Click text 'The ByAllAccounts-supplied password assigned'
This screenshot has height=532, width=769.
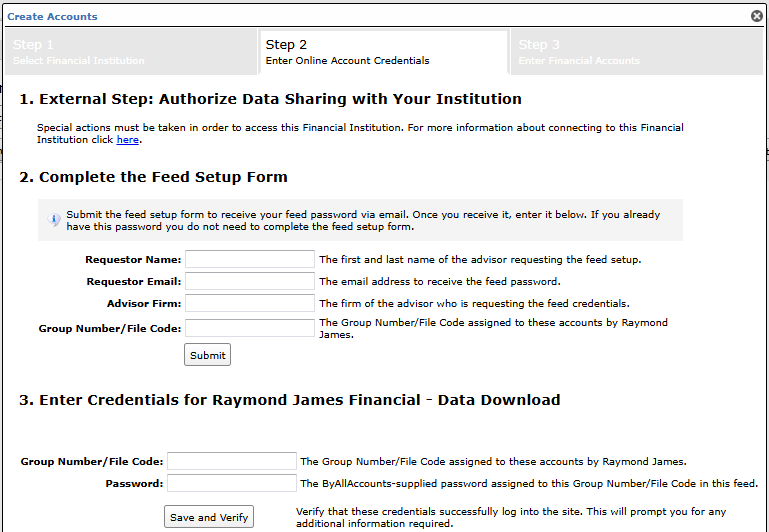coord(529,483)
